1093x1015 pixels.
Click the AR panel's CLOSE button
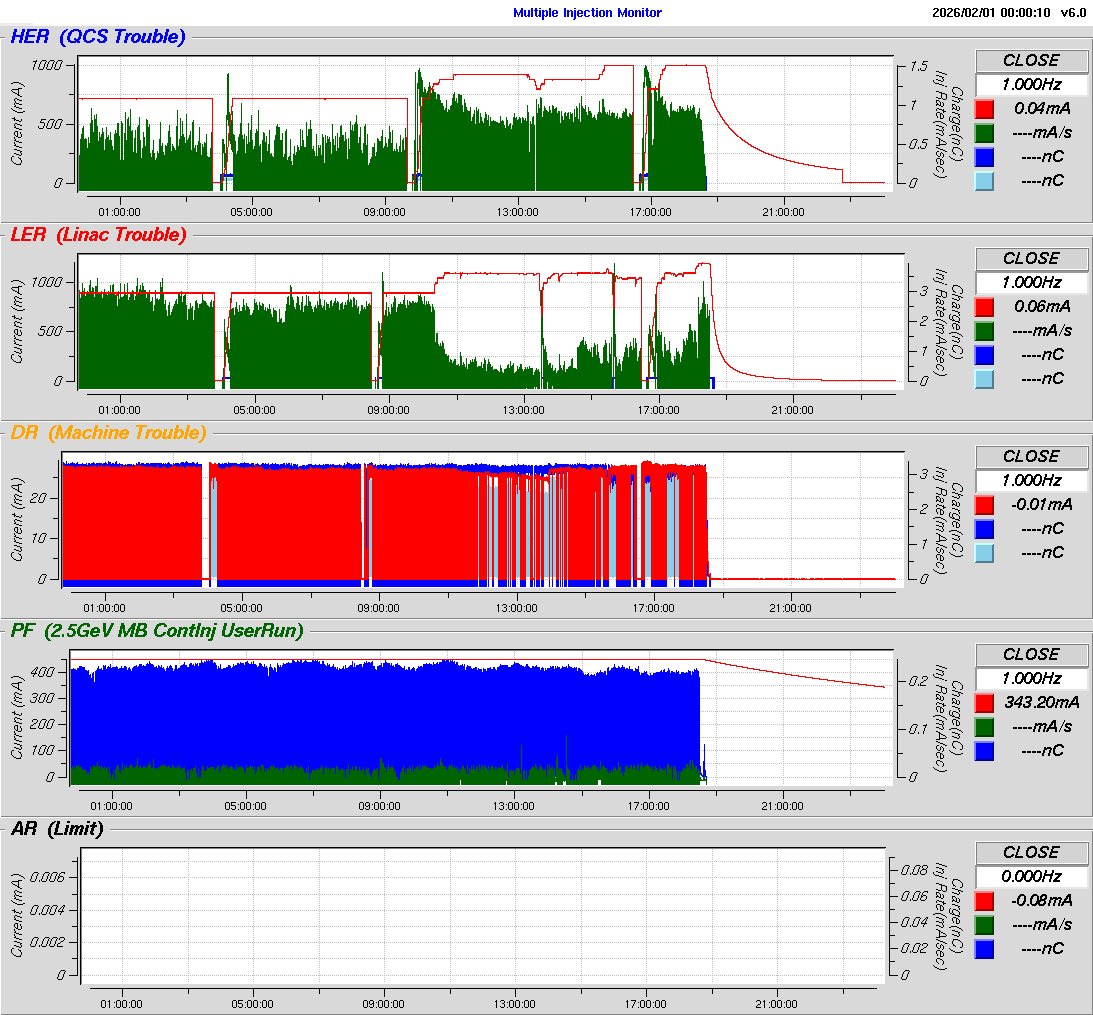[x=1030, y=852]
